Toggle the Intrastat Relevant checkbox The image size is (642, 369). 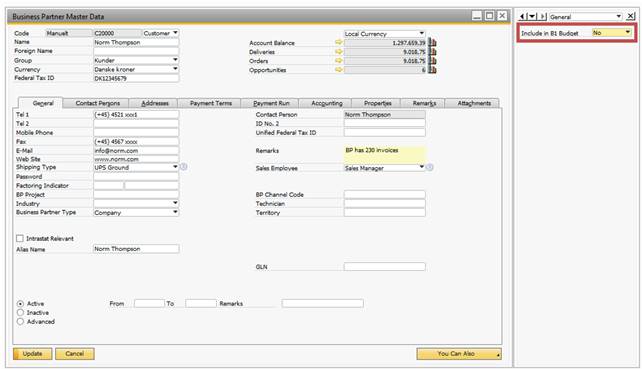click(x=20, y=238)
